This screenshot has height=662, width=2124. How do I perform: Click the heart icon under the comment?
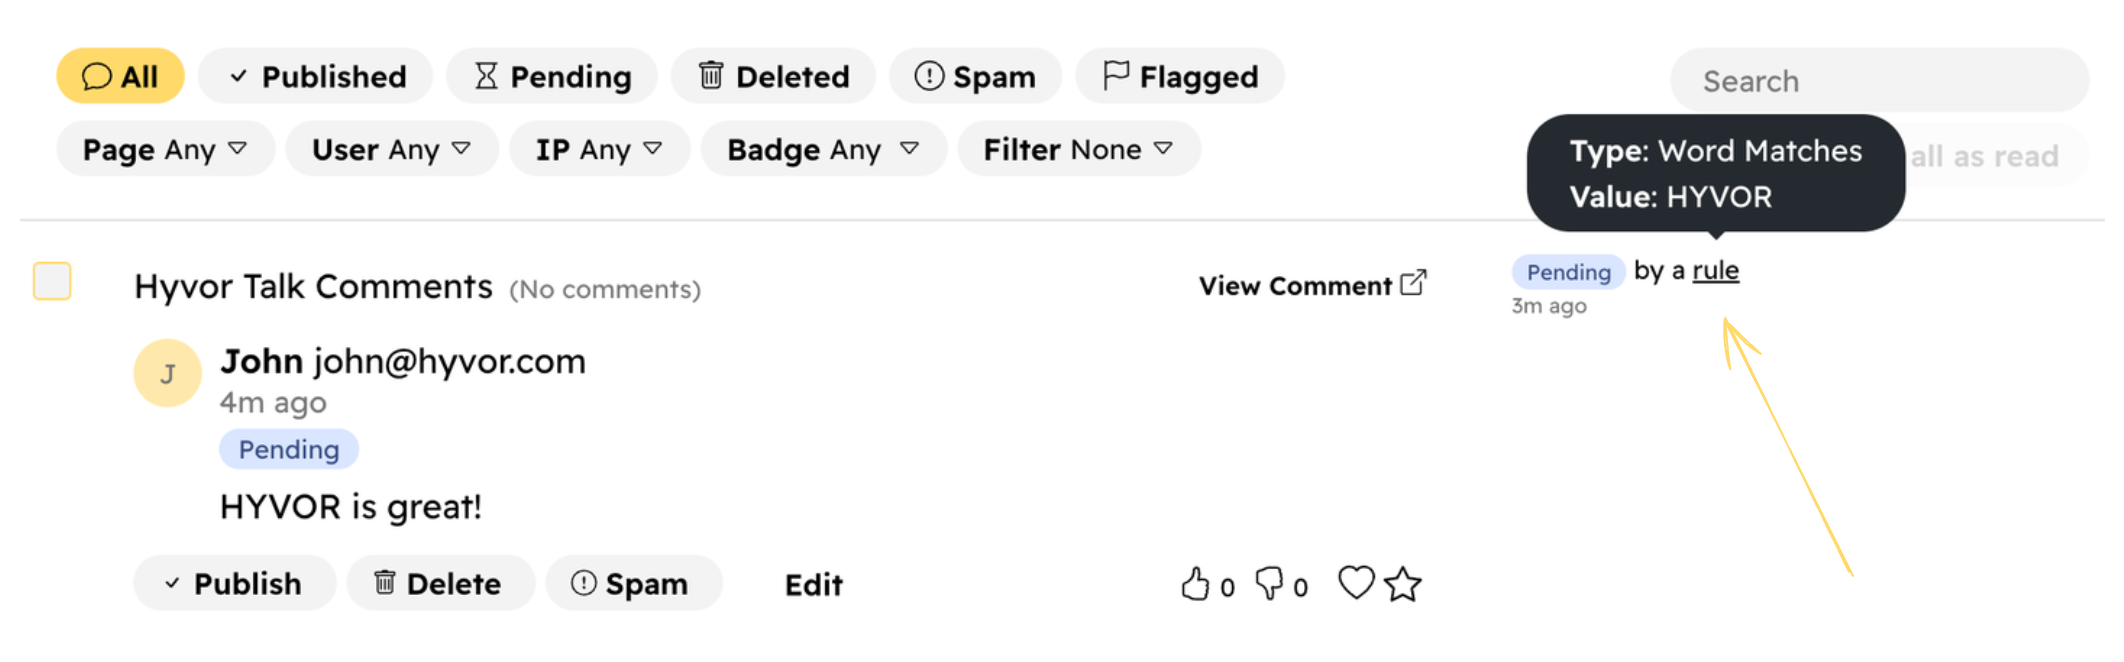1357,582
